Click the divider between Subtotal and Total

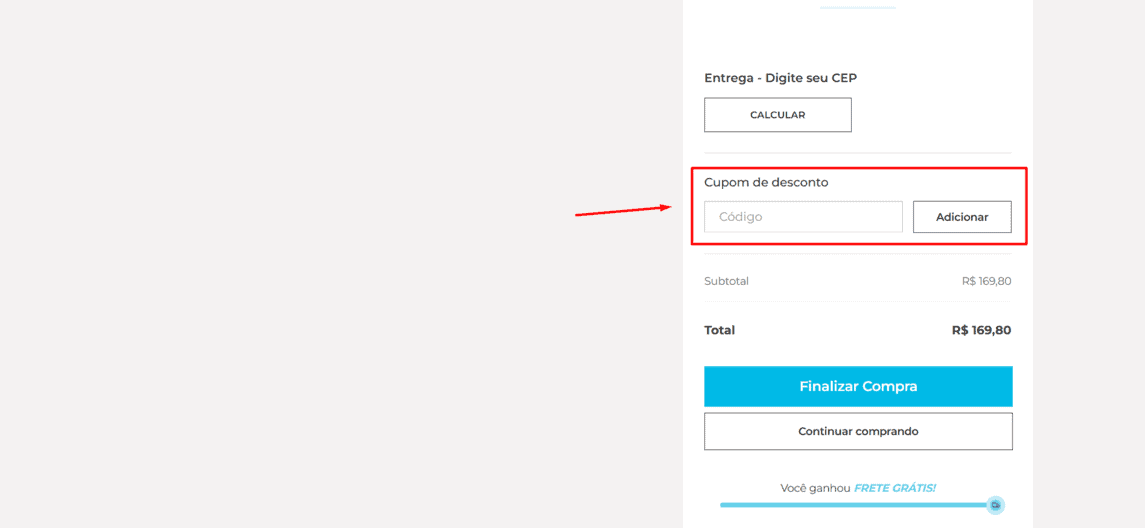pos(858,301)
